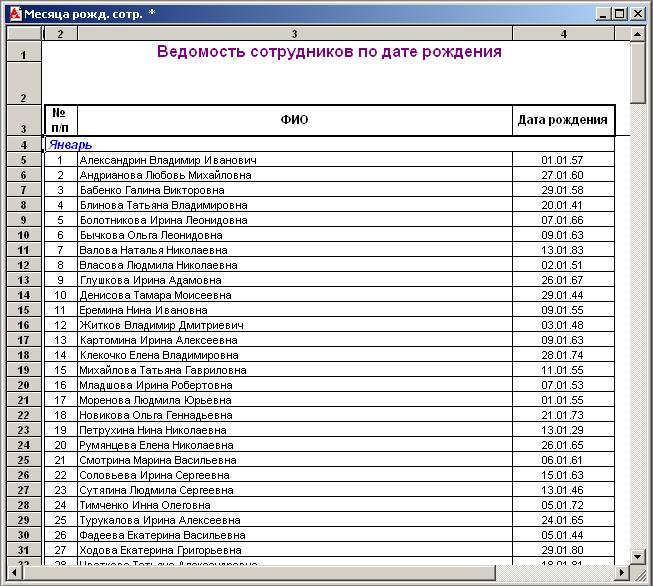Select Валова Наталья Николаевна cell
The image size is (653, 586).
pos(294,250)
